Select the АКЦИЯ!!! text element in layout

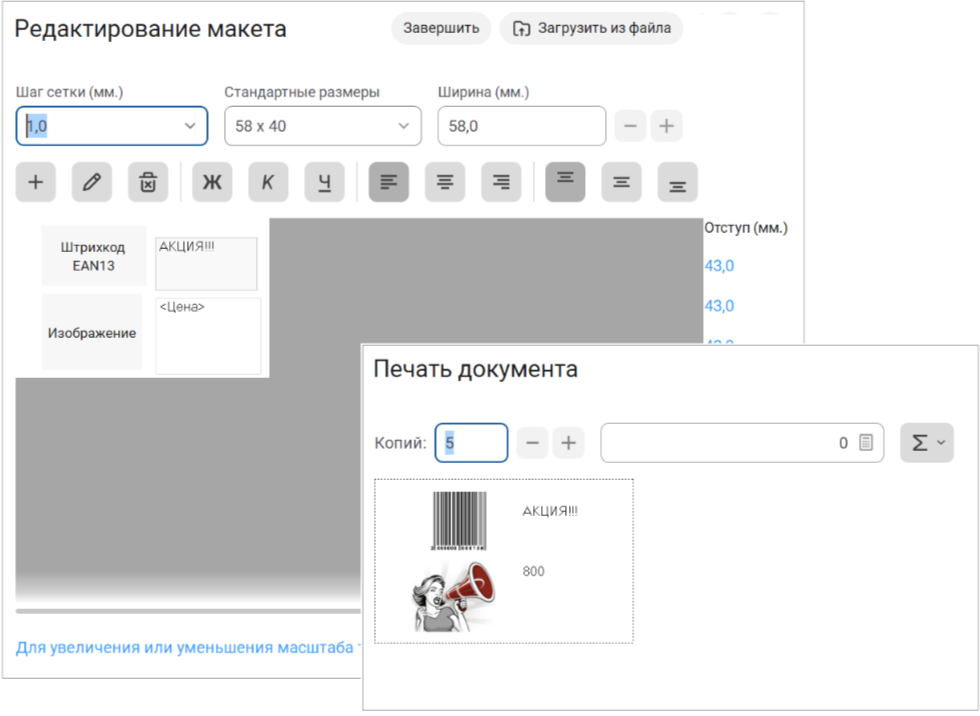(x=206, y=264)
